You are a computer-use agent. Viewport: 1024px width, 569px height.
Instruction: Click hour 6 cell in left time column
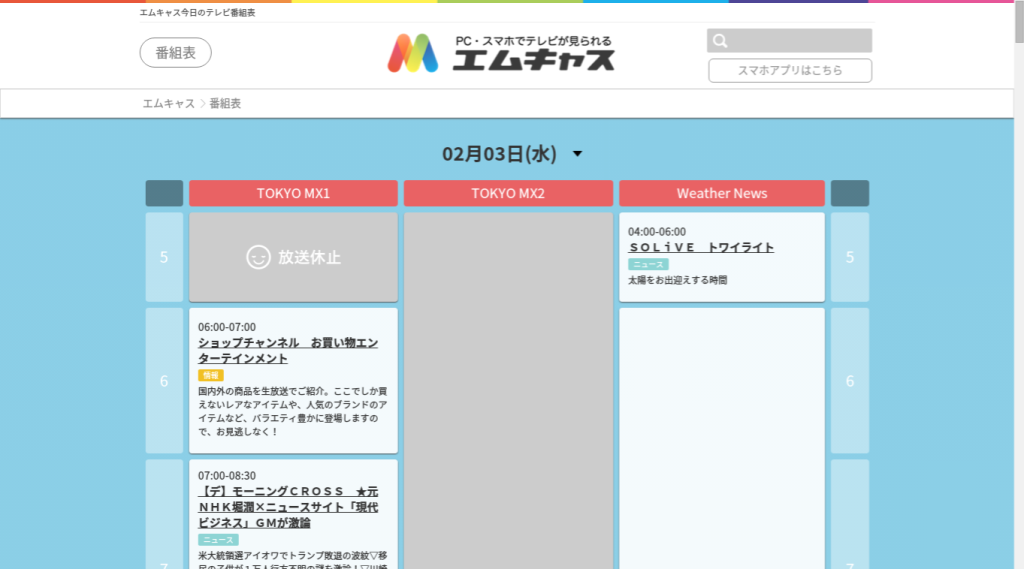tap(164, 381)
